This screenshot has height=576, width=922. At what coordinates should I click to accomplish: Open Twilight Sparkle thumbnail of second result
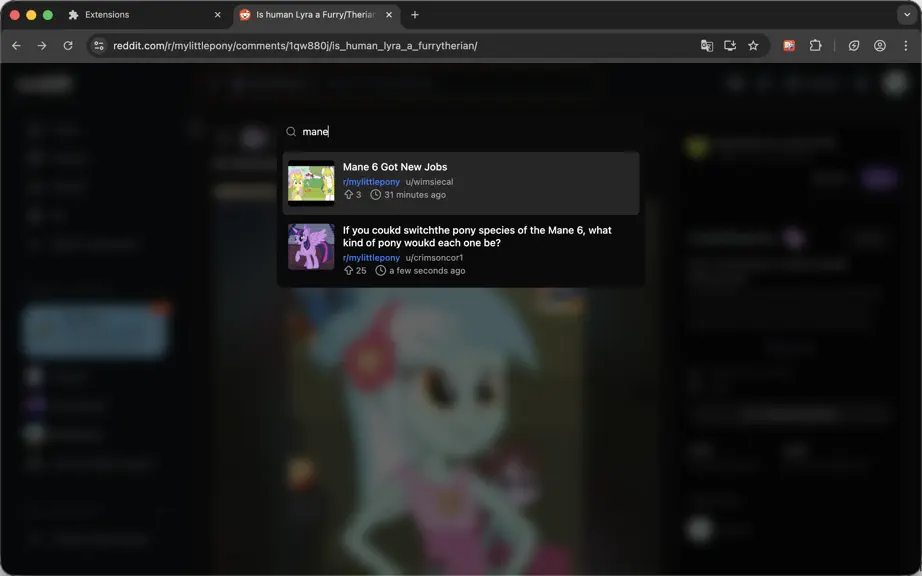(311, 247)
